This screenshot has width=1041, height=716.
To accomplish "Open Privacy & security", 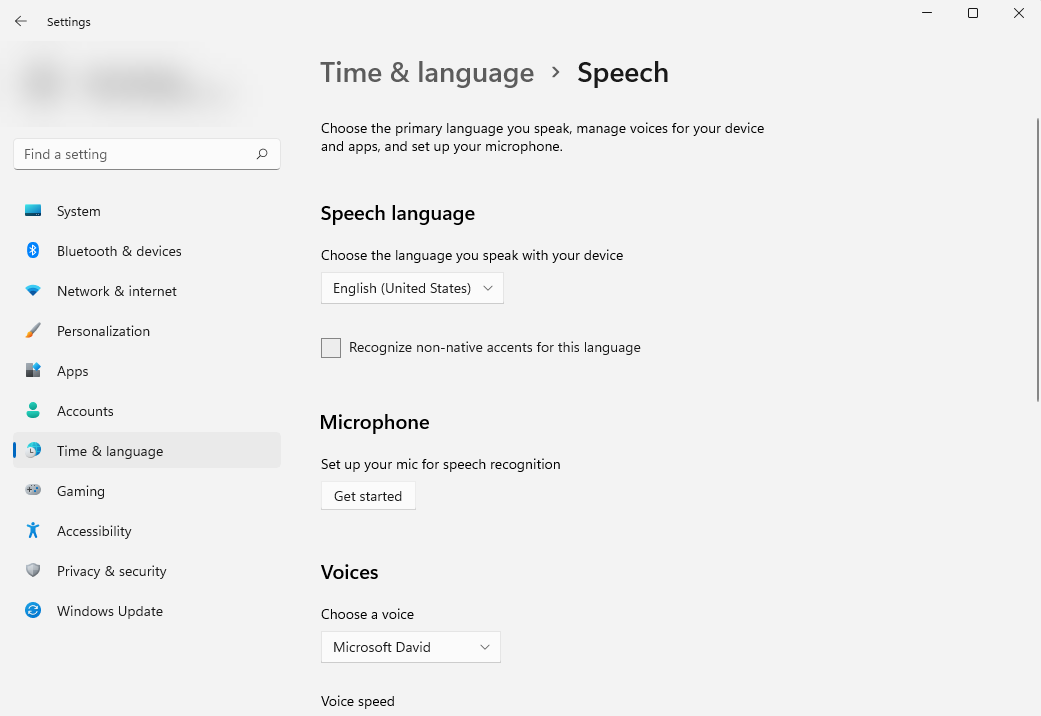I will tap(147, 571).
